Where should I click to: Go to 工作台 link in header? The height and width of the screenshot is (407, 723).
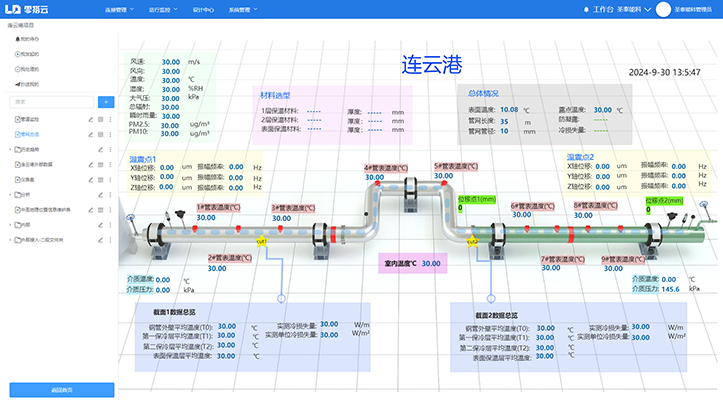(602, 9)
